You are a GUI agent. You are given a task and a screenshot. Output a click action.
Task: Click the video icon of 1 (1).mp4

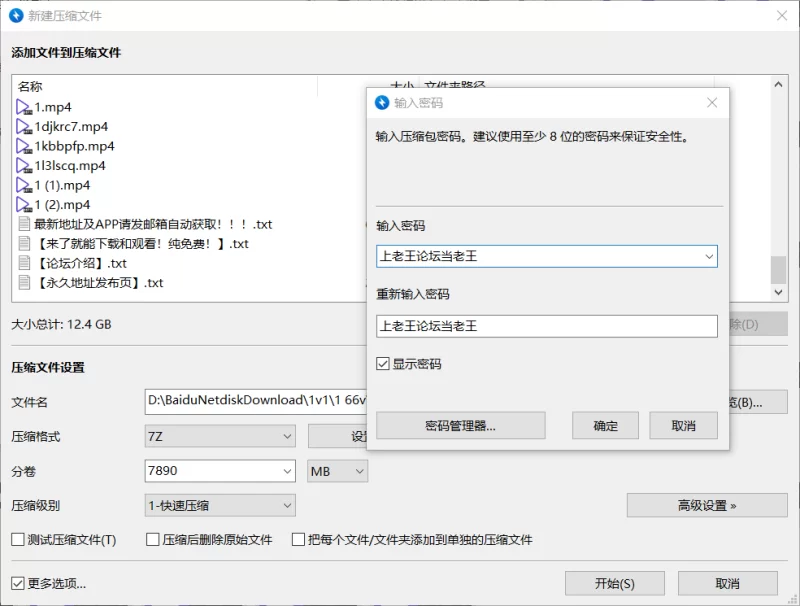(x=24, y=185)
